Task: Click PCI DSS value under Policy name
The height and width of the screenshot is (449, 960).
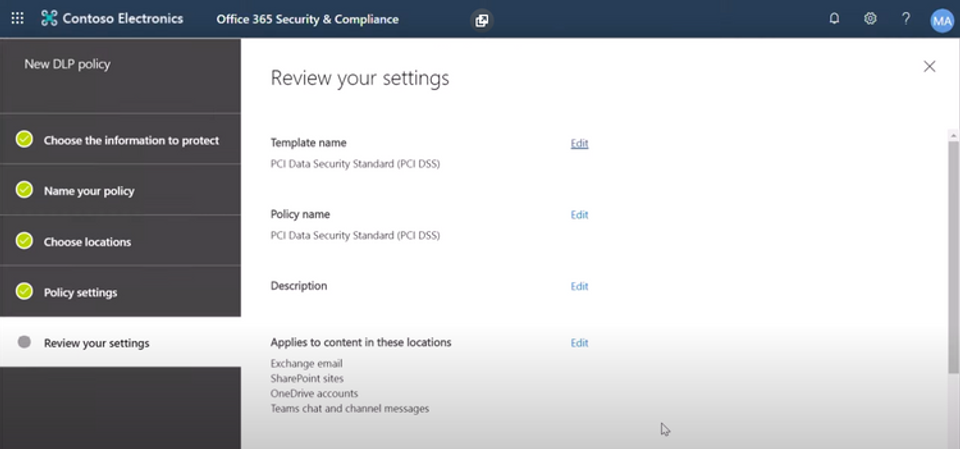Action: (355, 235)
